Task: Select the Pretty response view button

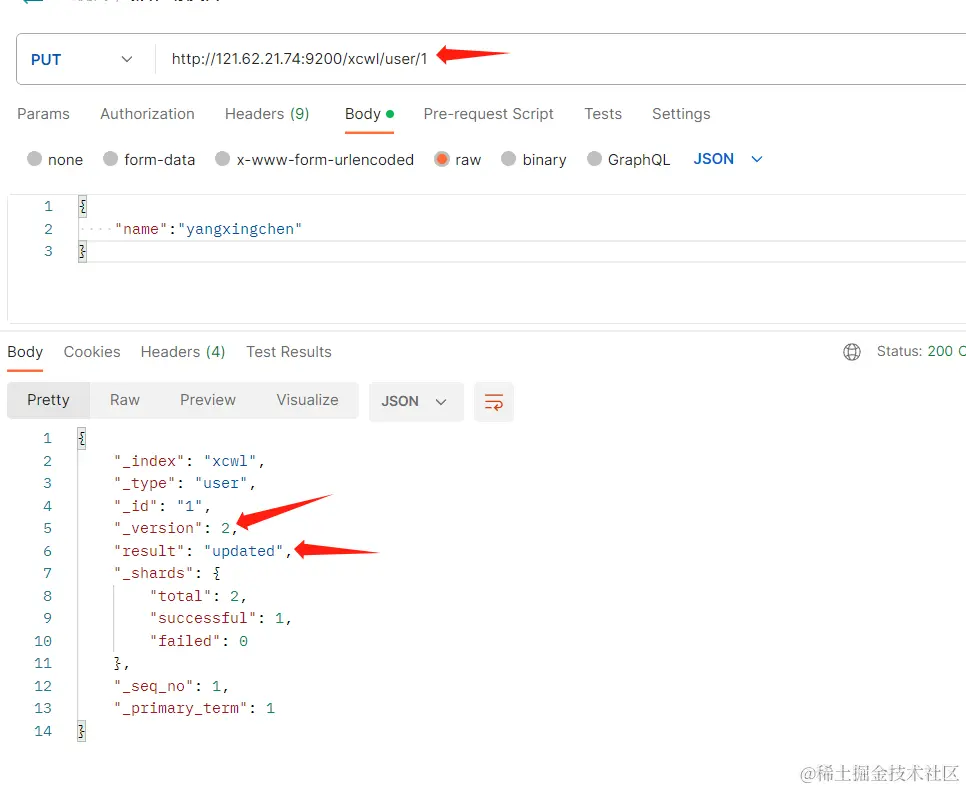Action: [x=48, y=400]
